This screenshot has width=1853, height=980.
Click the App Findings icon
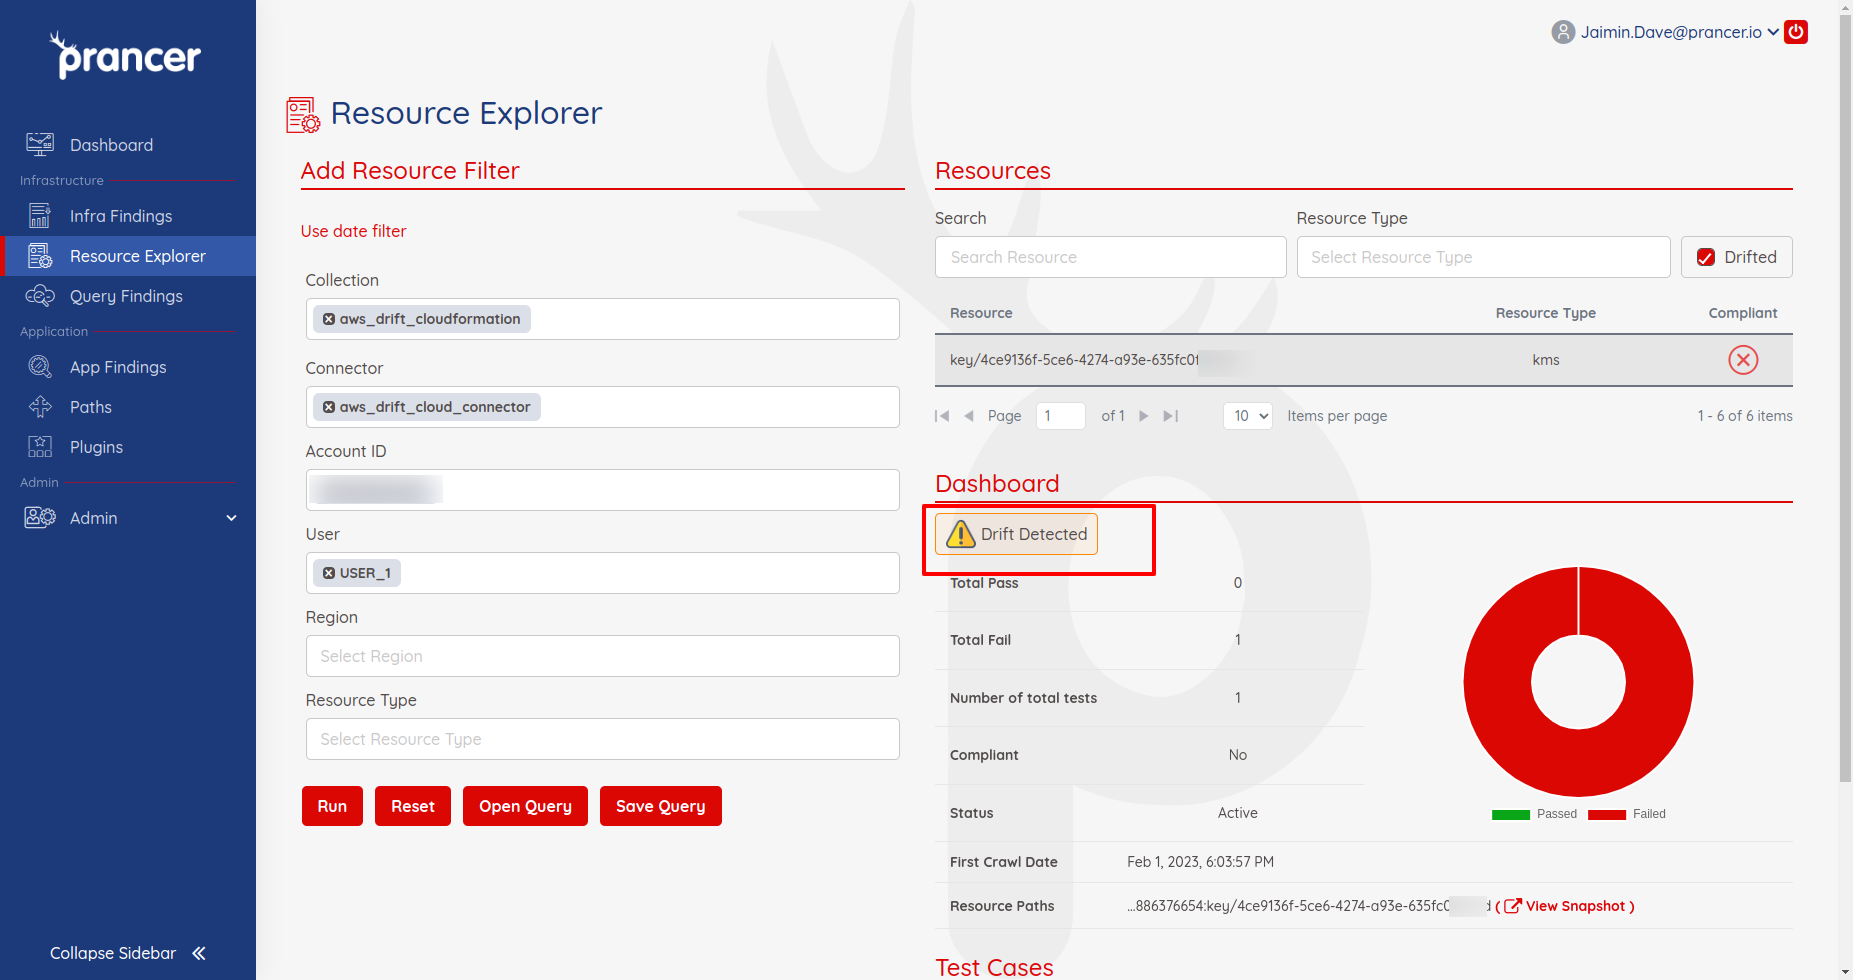click(x=40, y=367)
